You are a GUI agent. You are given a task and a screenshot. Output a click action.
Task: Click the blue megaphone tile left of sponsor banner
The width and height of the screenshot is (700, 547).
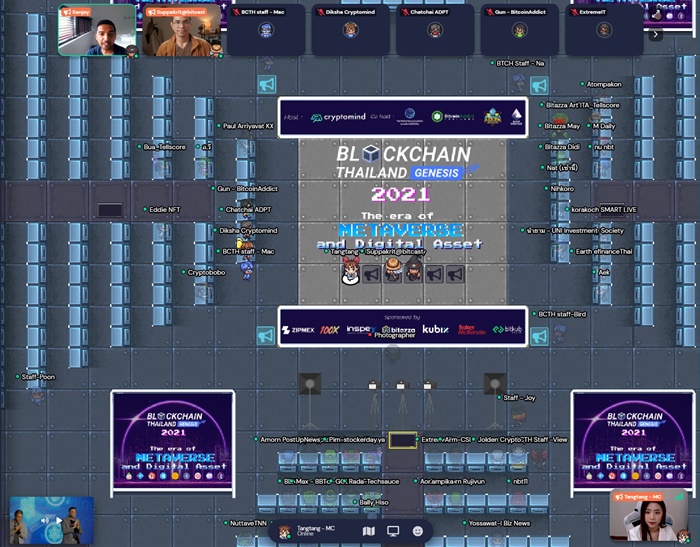pos(266,336)
